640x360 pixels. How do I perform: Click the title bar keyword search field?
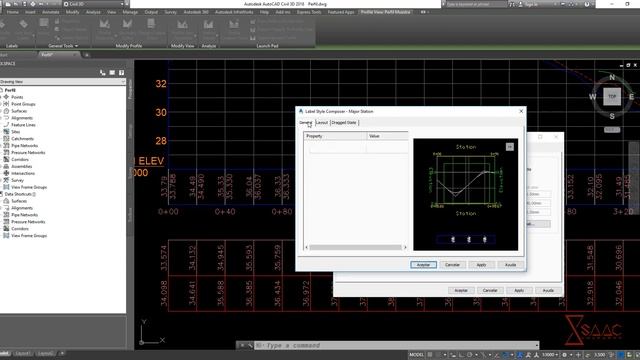click(476, 4)
